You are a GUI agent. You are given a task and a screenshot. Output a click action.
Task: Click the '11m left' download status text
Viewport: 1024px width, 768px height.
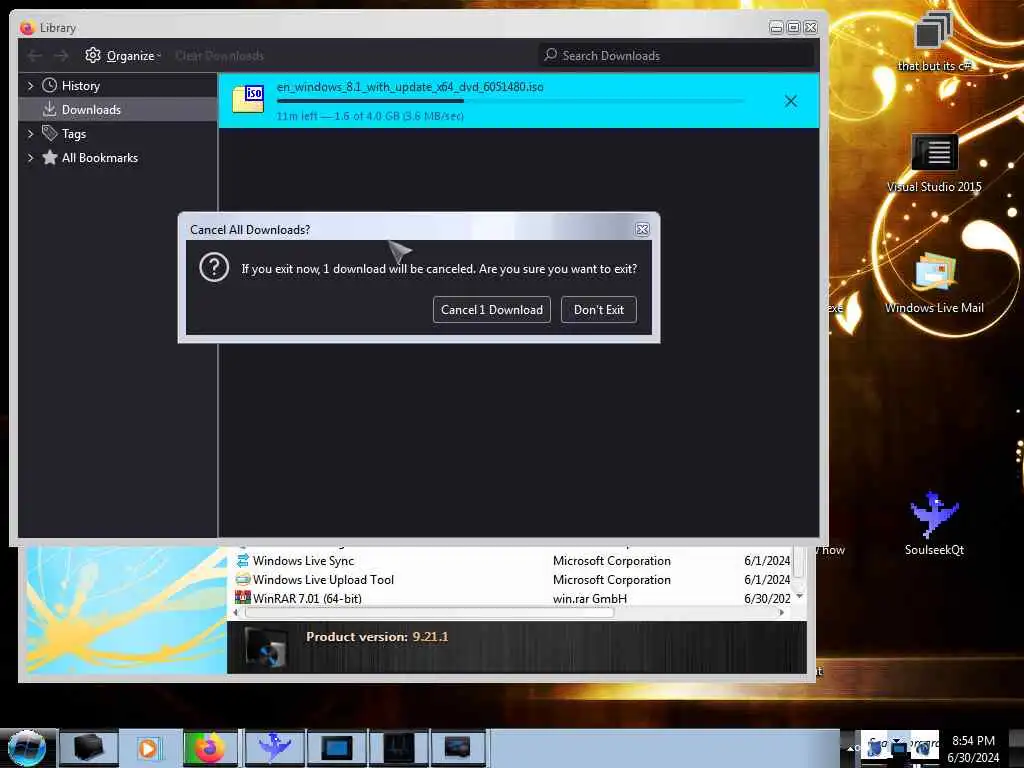[x=370, y=116]
